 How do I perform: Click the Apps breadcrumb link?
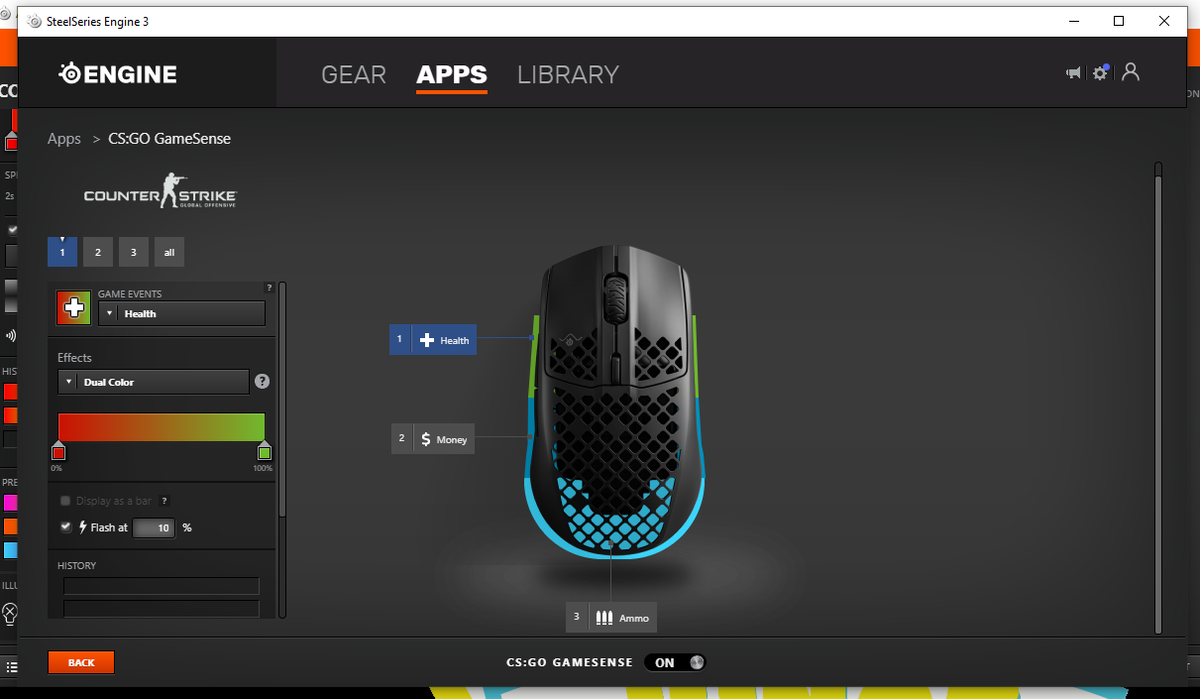click(64, 139)
